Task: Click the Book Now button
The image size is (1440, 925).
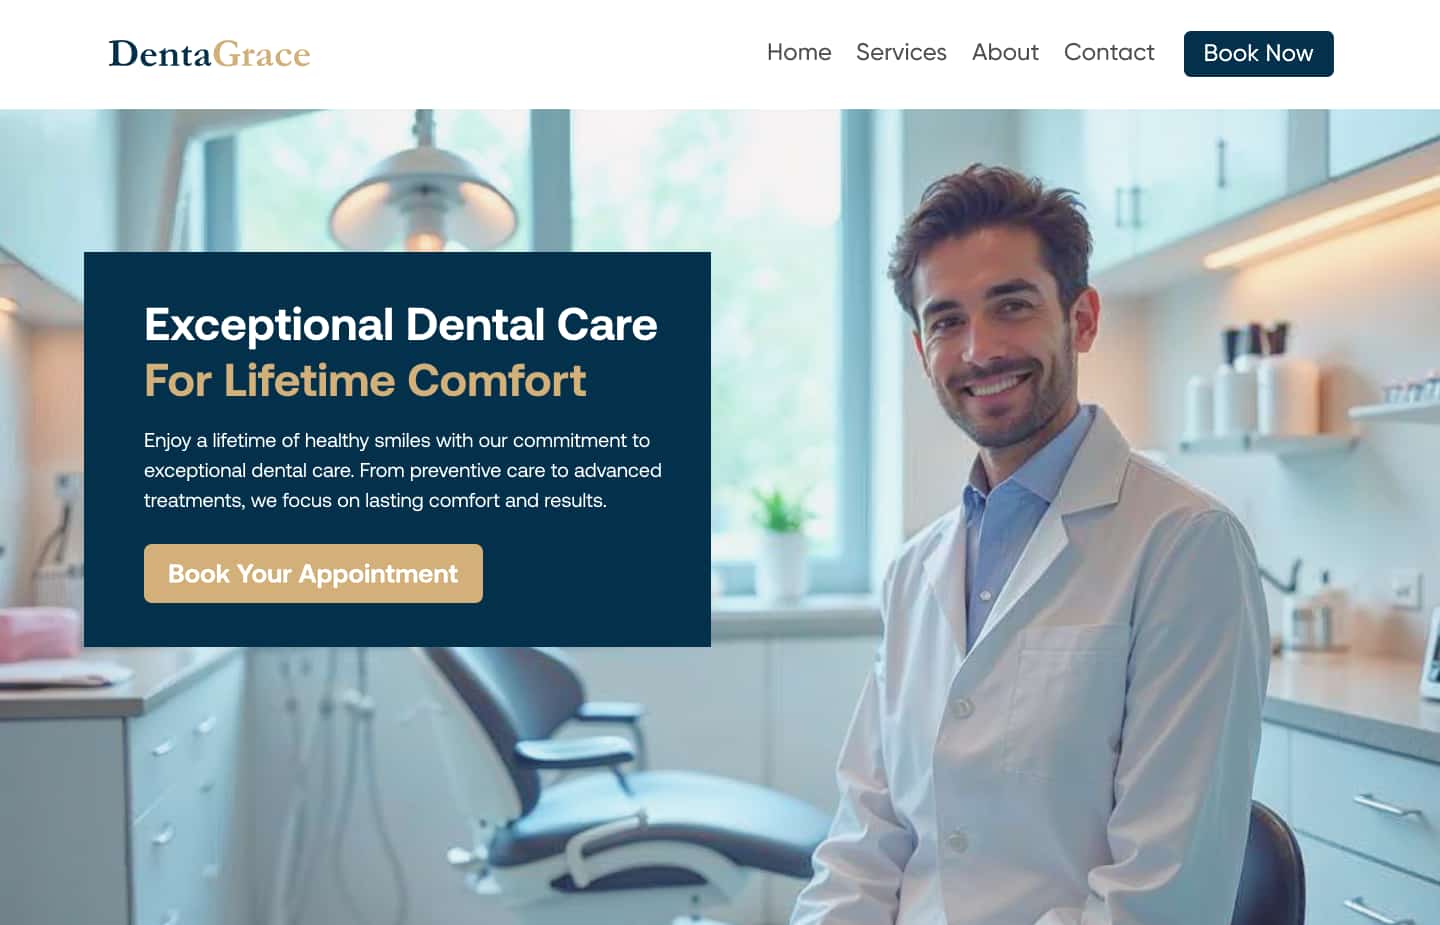Action: (1259, 53)
